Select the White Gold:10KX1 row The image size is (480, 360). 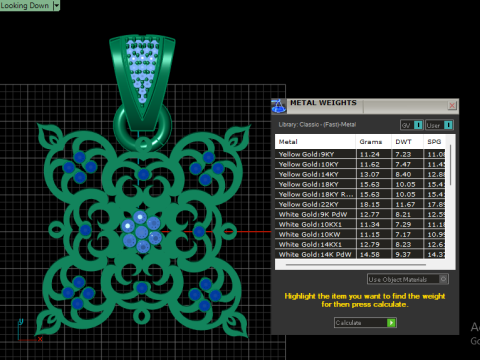(360, 224)
